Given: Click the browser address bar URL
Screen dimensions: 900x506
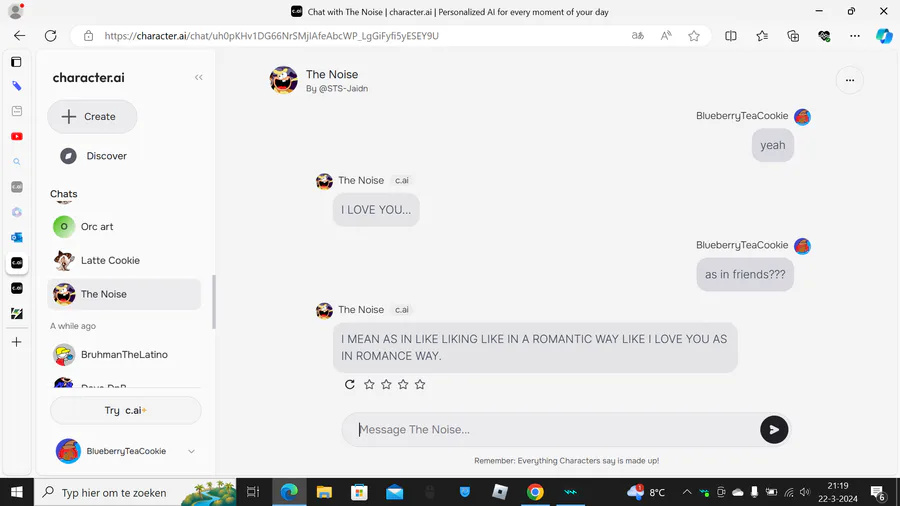Looking at the screenshot, I should tap(271, 36).
